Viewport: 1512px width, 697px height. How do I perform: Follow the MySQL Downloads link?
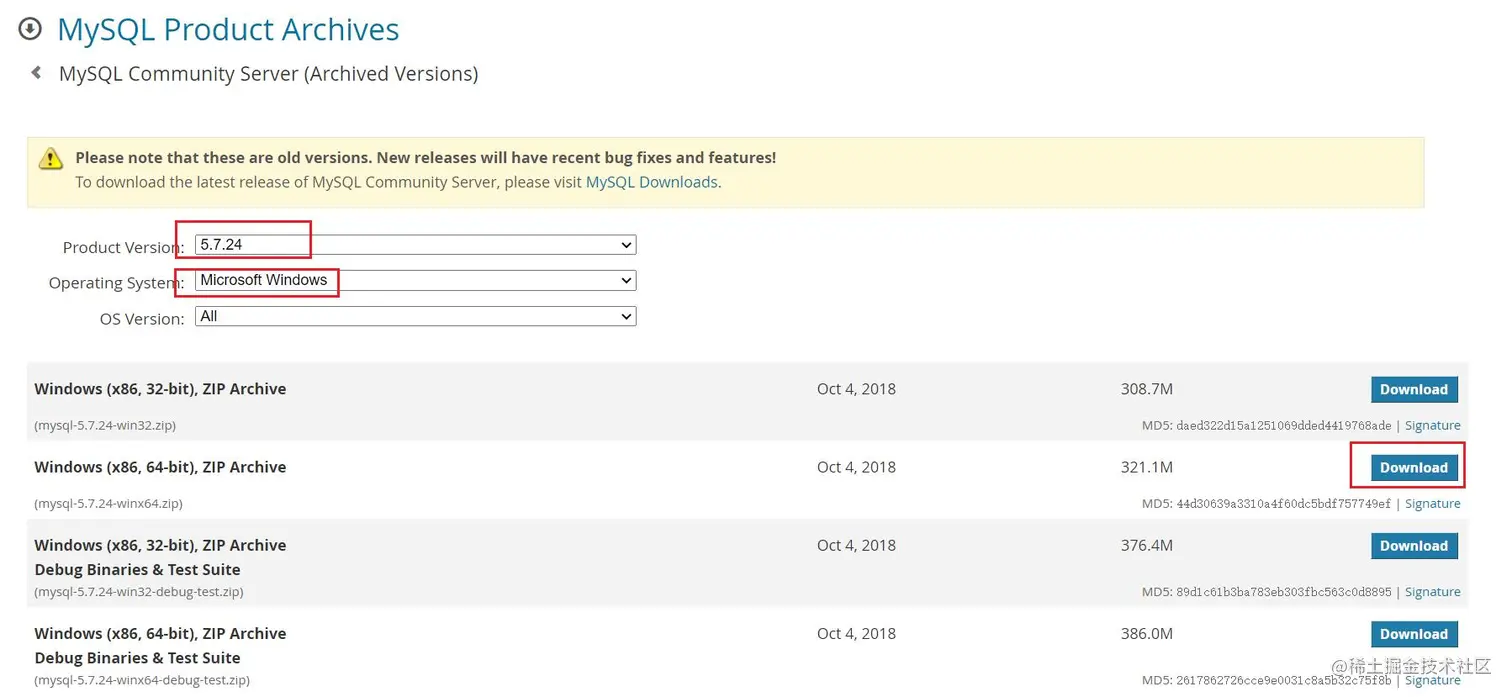tap(651, 182)
